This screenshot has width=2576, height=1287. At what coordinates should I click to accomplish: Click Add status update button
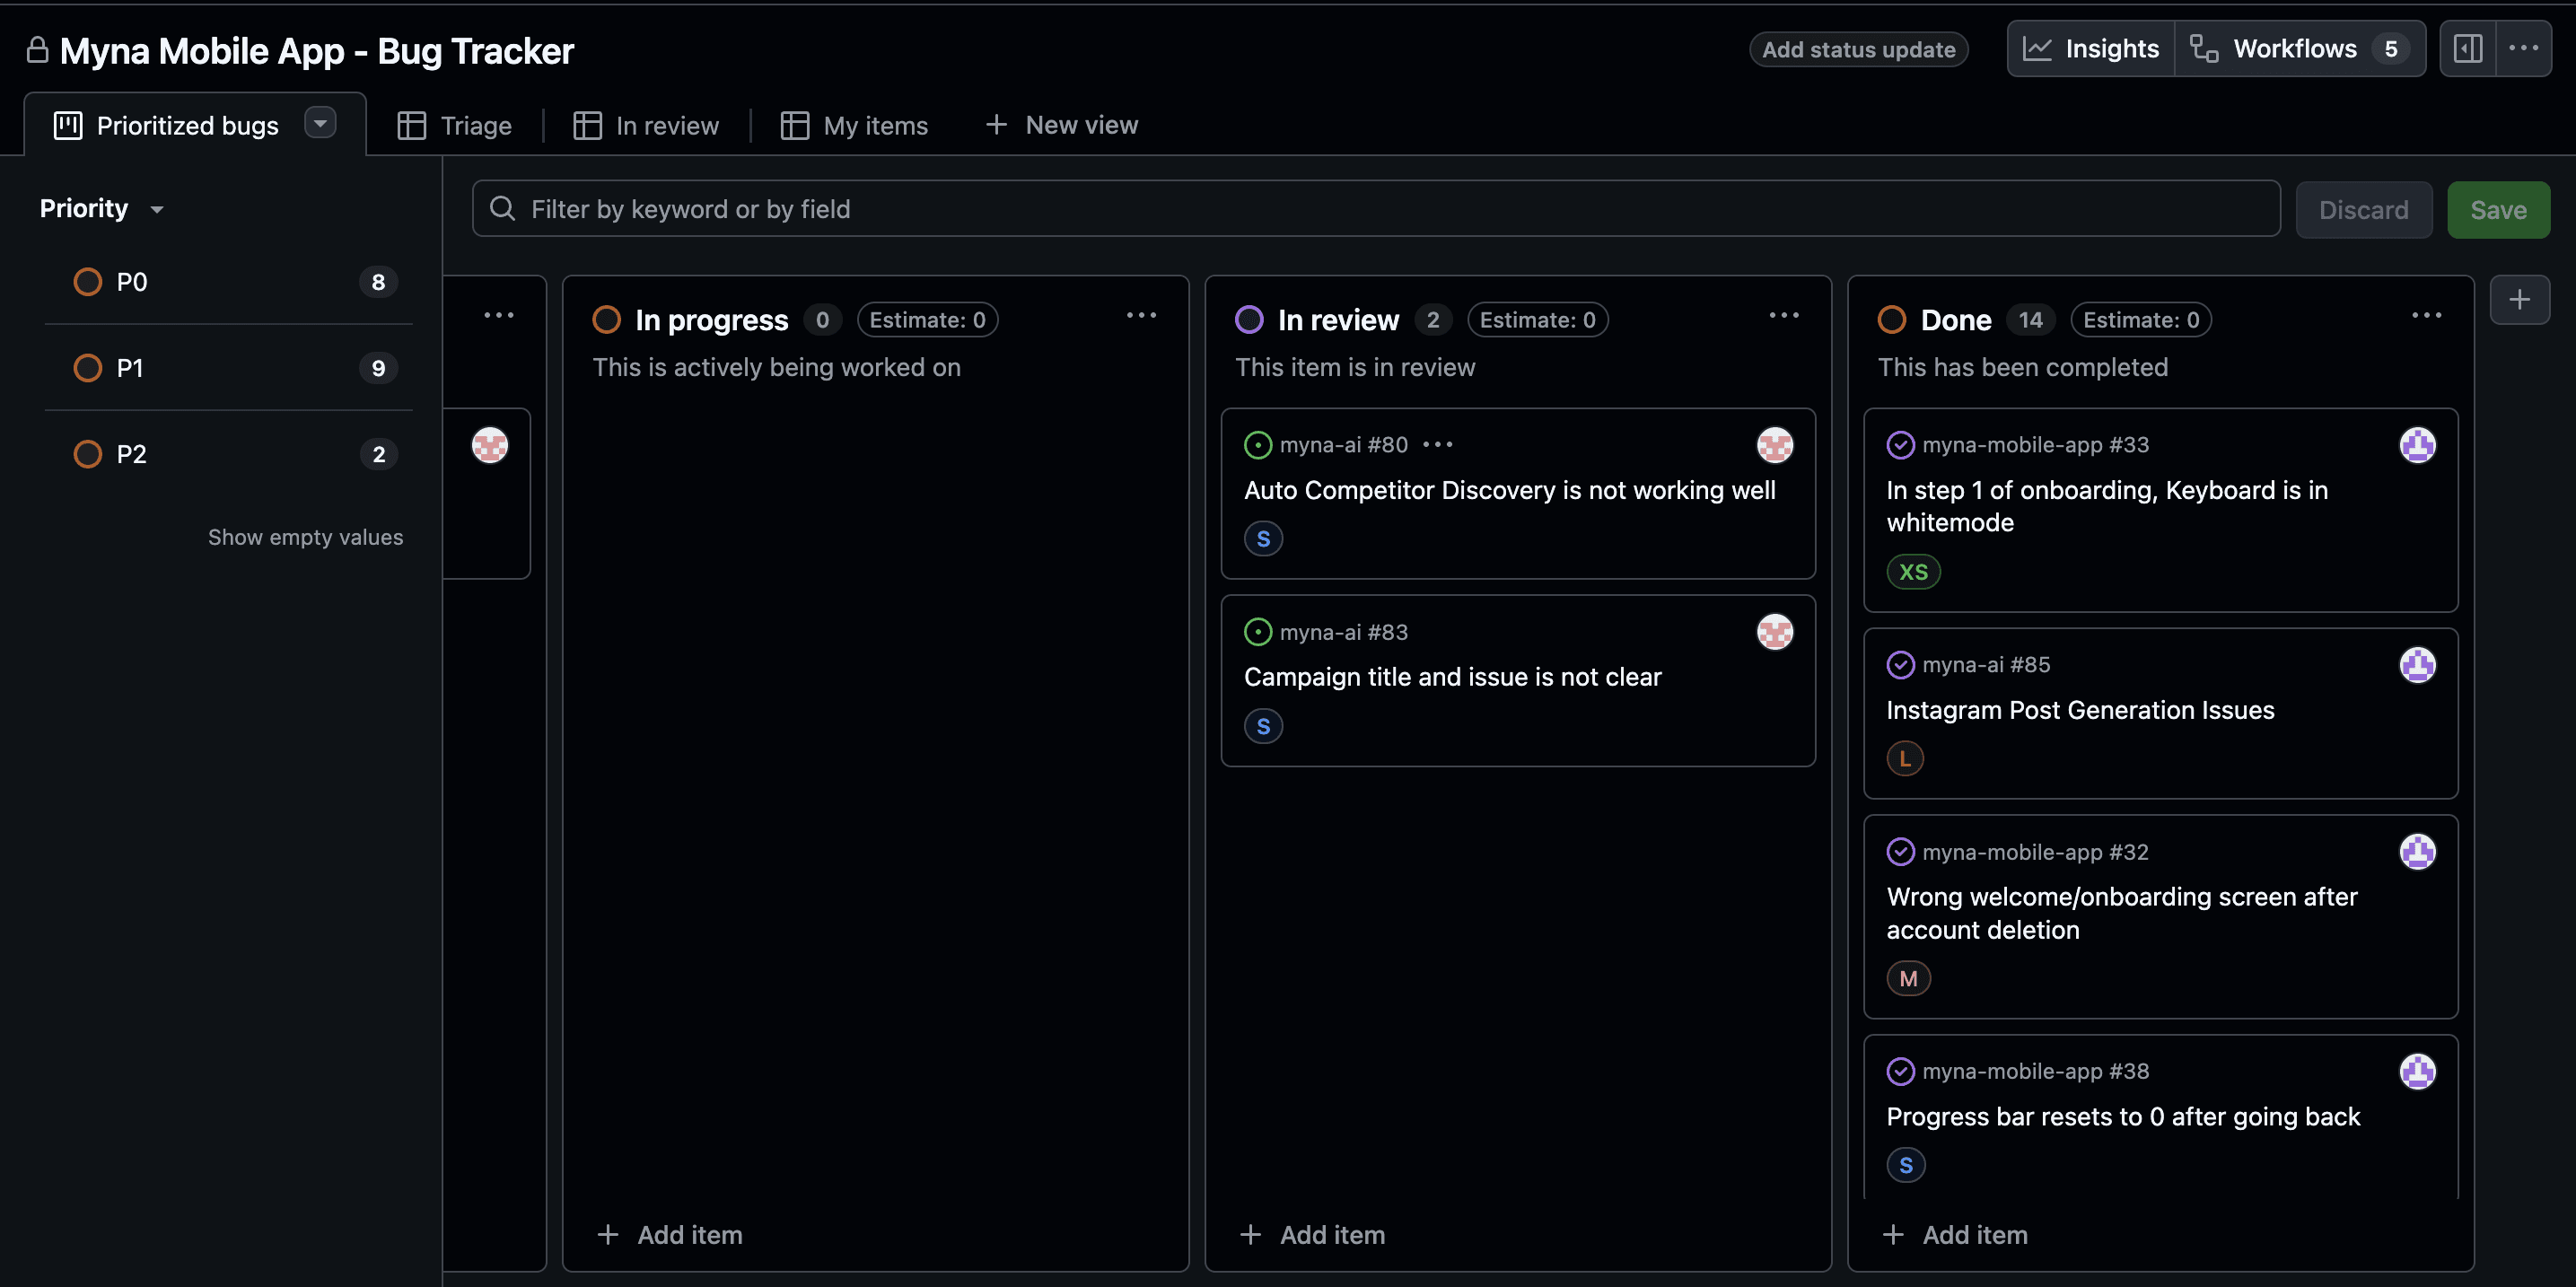[x=1858, y=49]
